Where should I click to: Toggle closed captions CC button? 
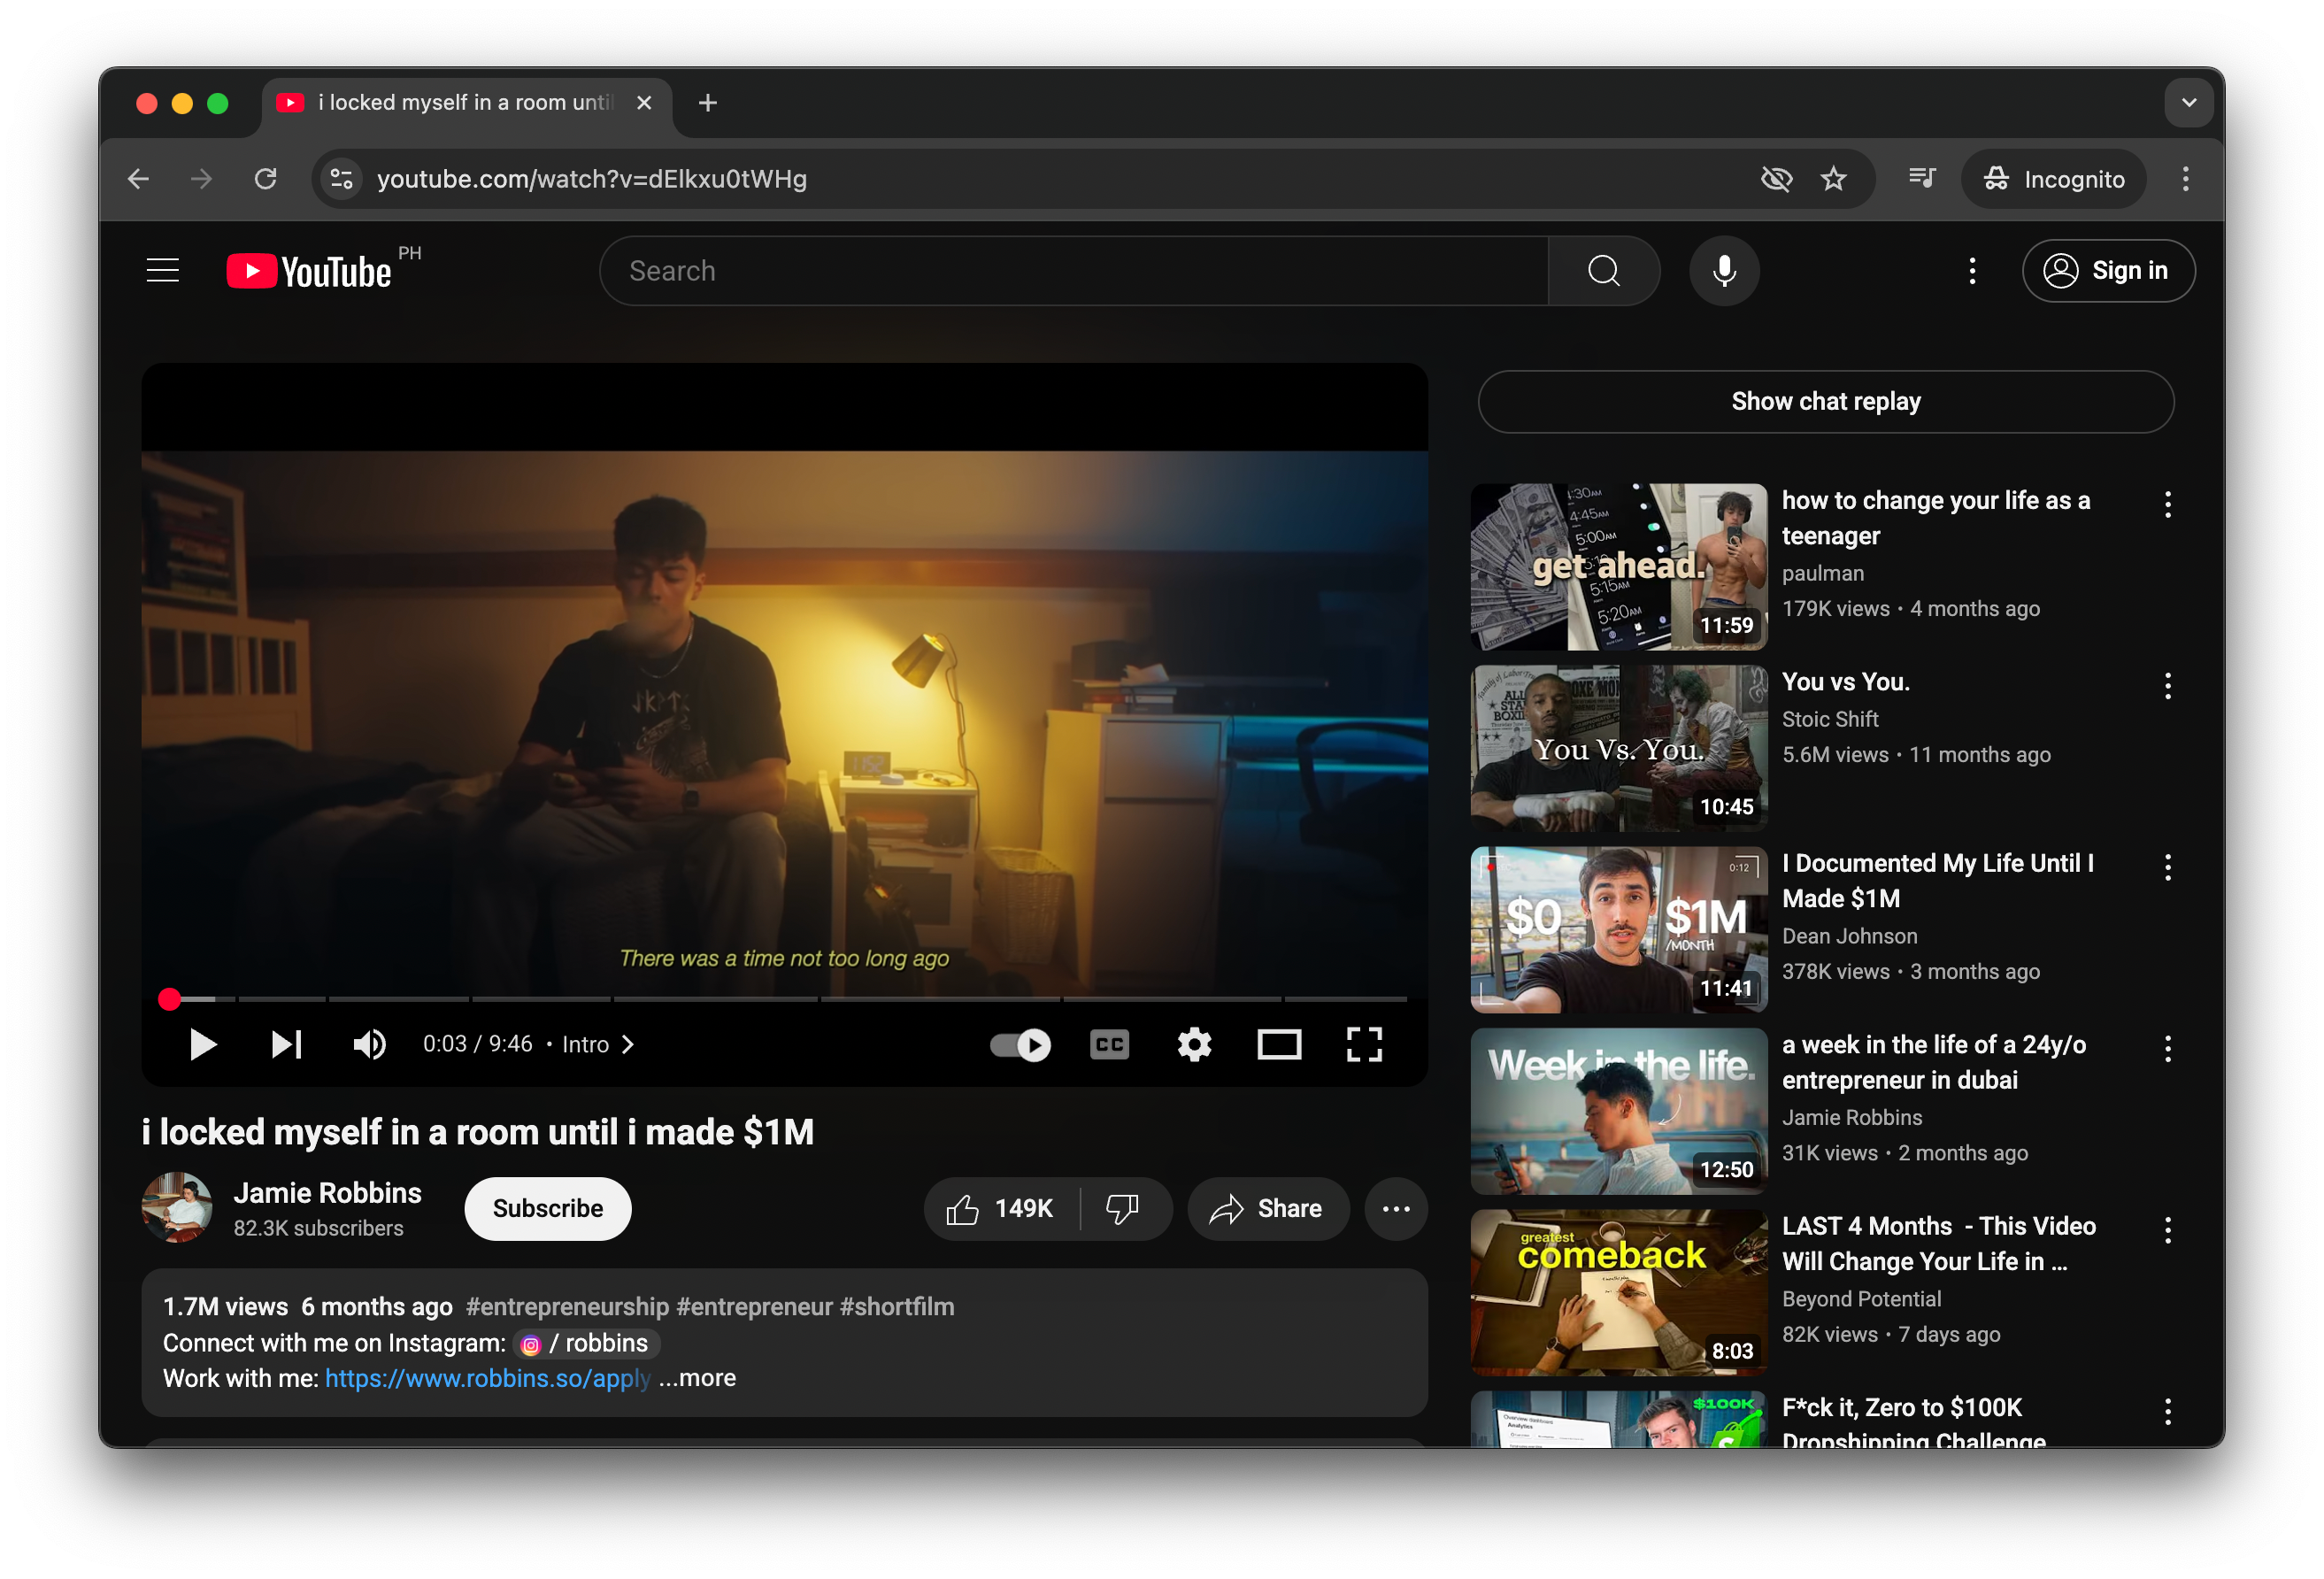[x=1109, y=1044]
